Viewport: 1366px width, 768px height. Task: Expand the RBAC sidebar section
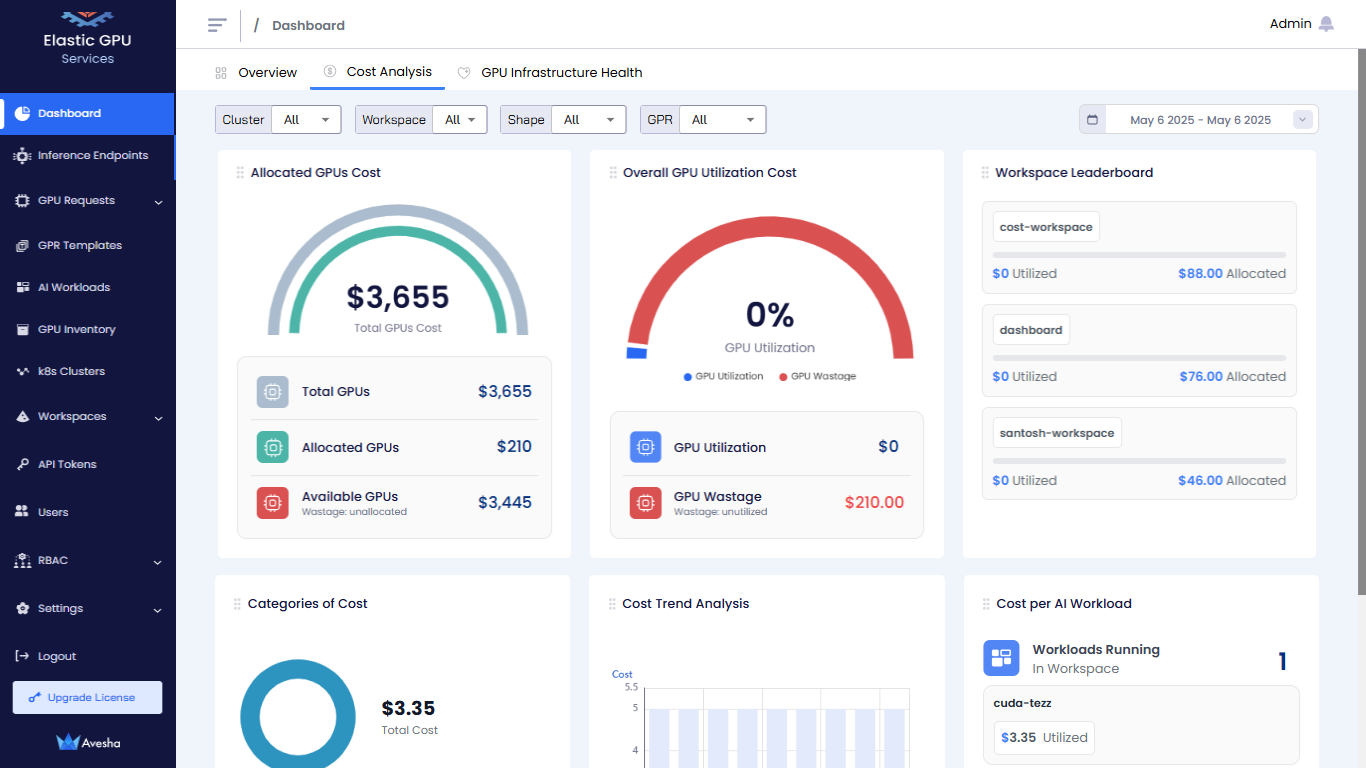pos(88,561)
